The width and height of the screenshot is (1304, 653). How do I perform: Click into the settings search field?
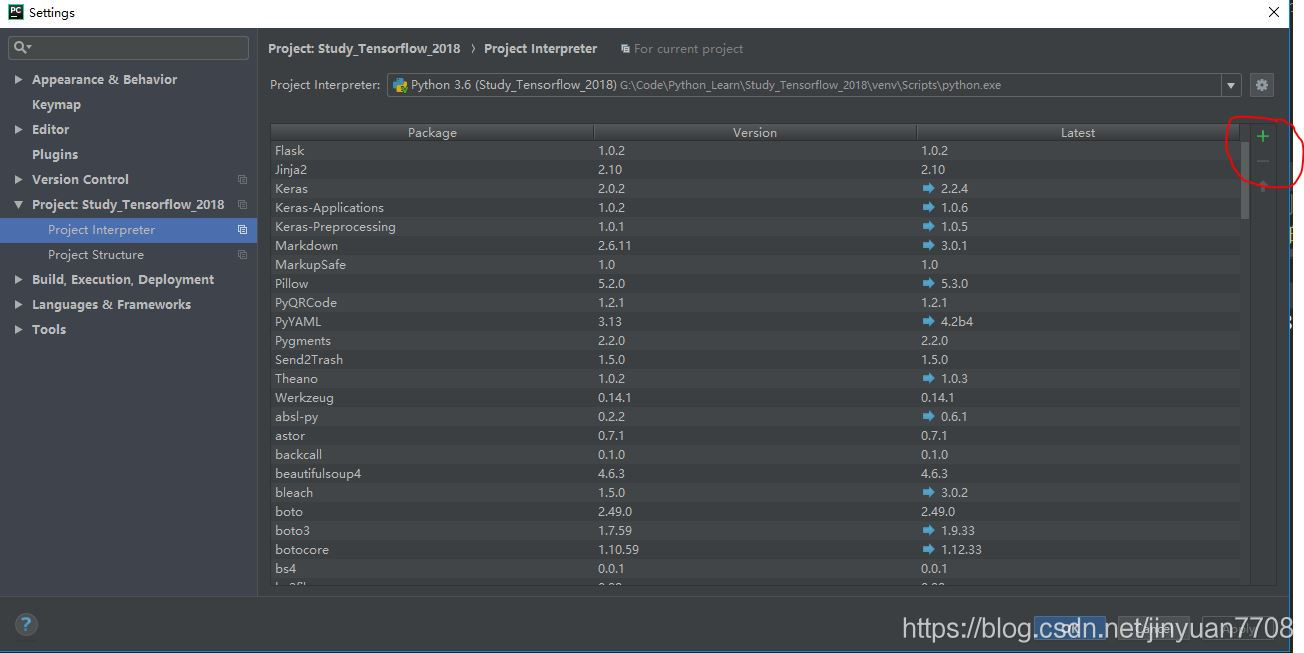coord(128,47)
